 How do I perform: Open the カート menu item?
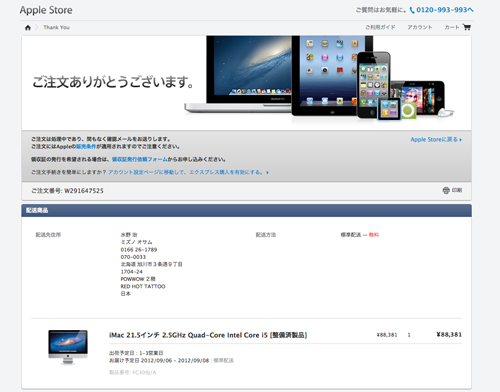[452, 27]
